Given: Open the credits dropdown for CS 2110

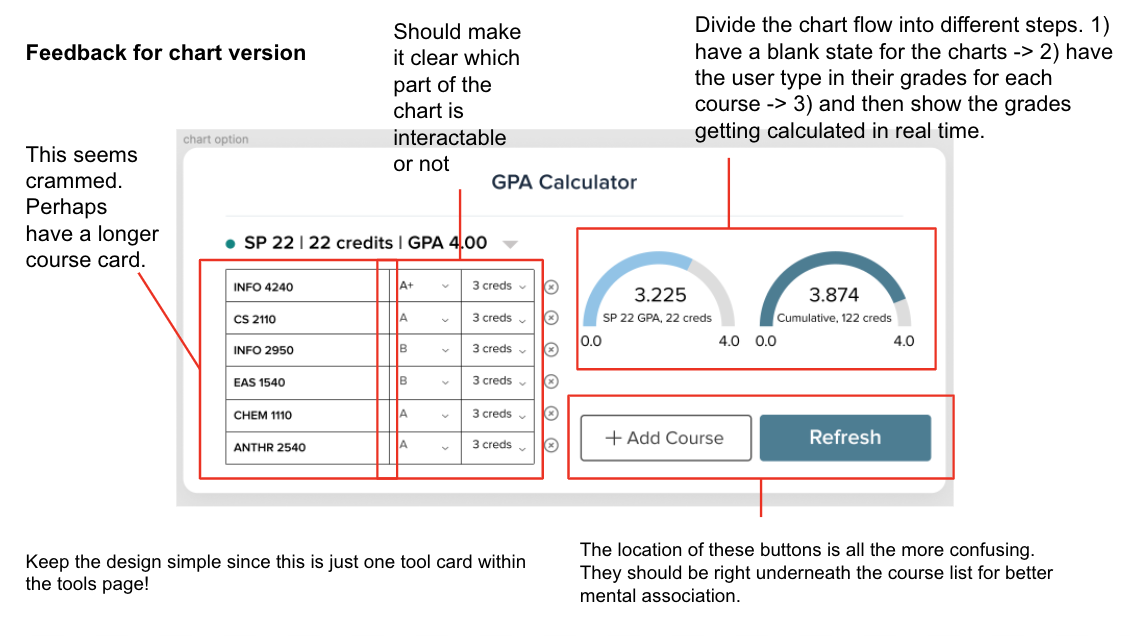Looking at the screenshot, I should (x=498, y=318).
